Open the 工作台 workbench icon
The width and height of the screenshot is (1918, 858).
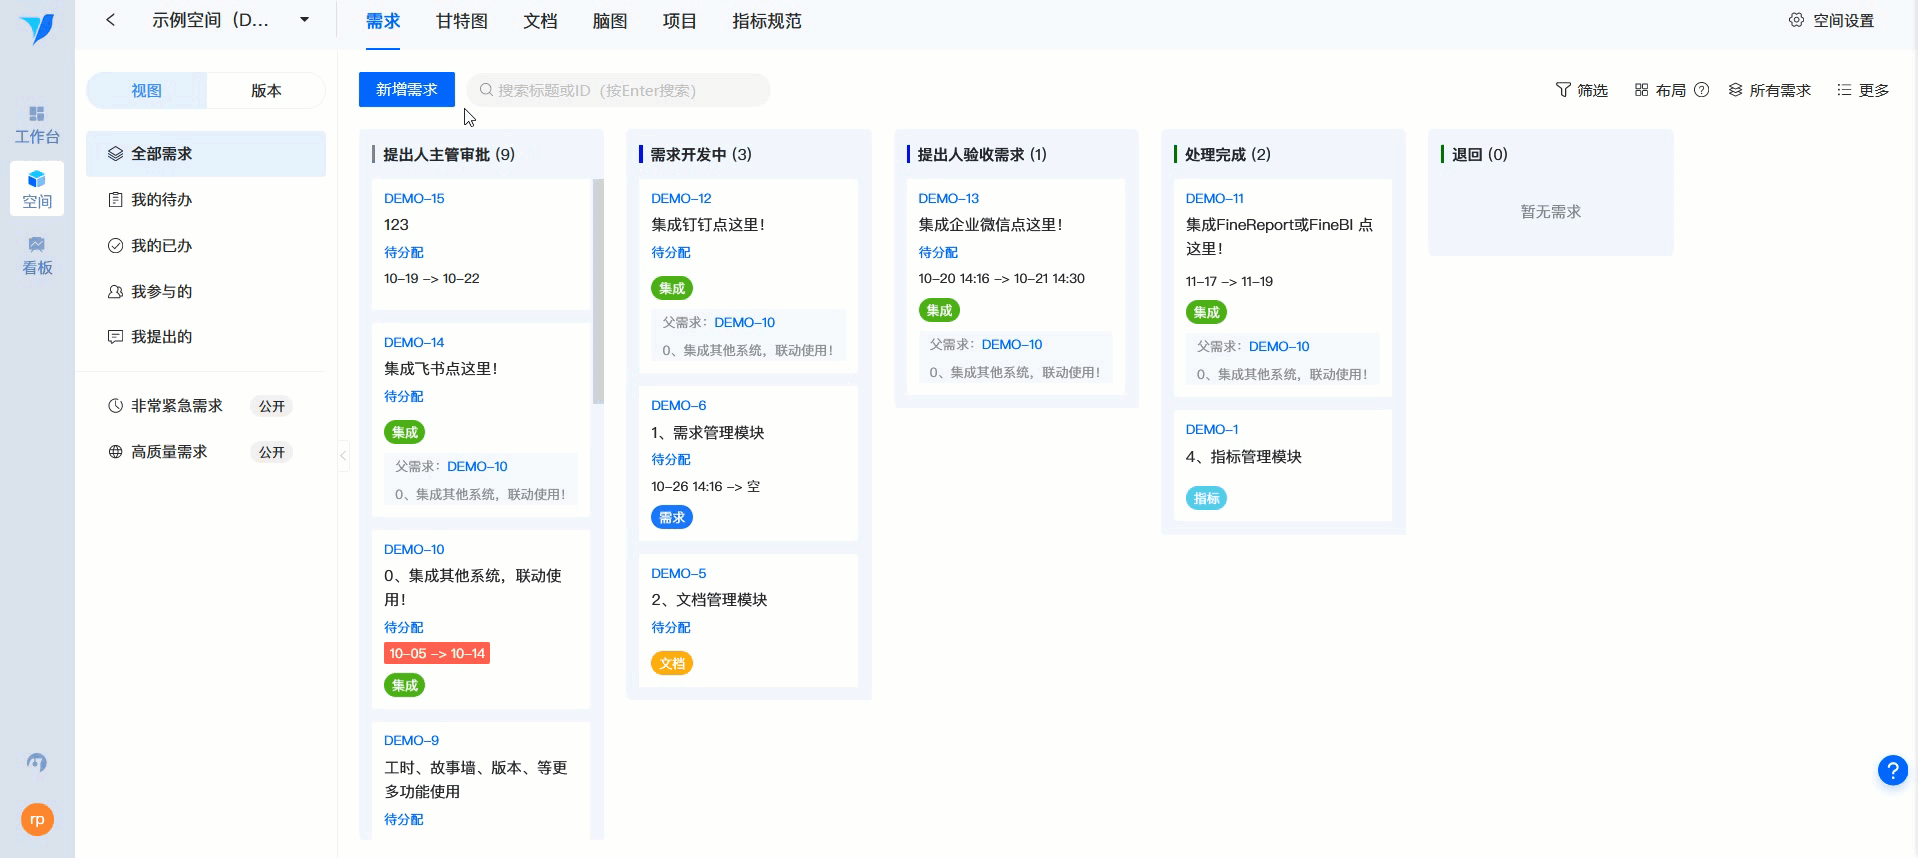[37, 124]
